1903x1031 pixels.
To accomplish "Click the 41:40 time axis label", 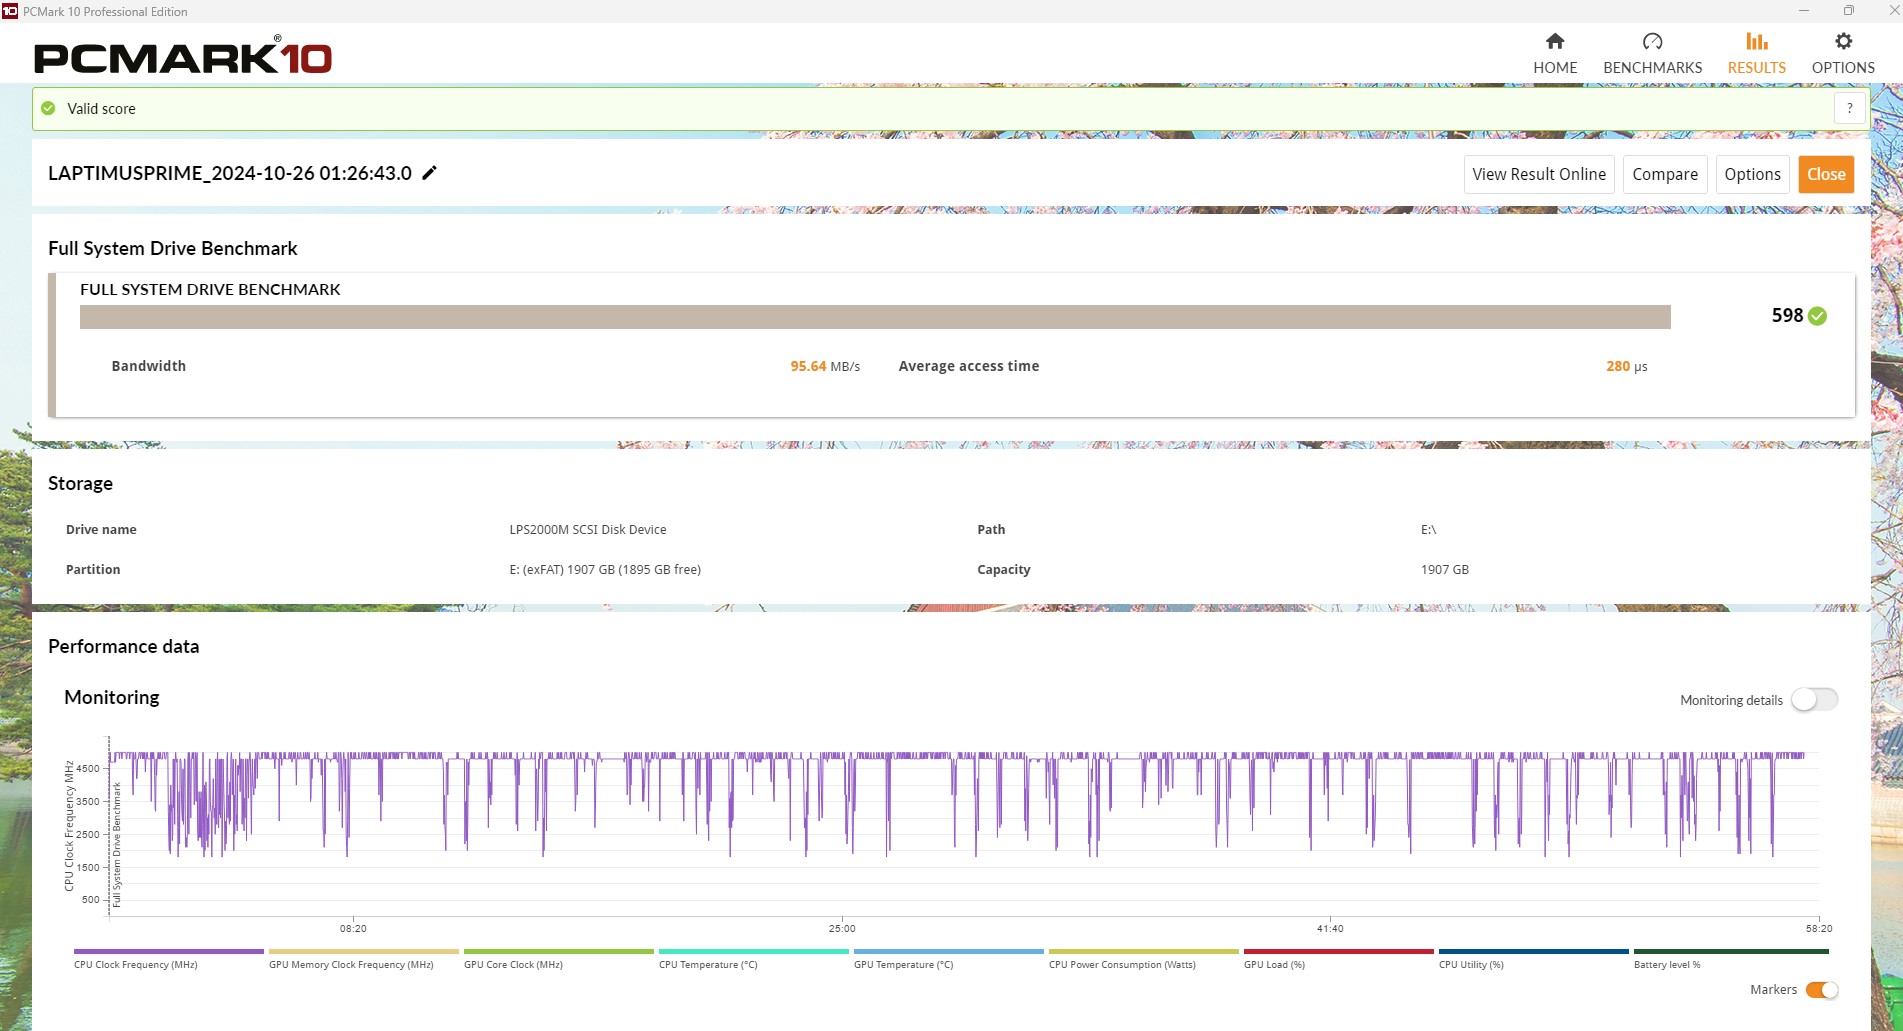I will tap(1330, 929).
